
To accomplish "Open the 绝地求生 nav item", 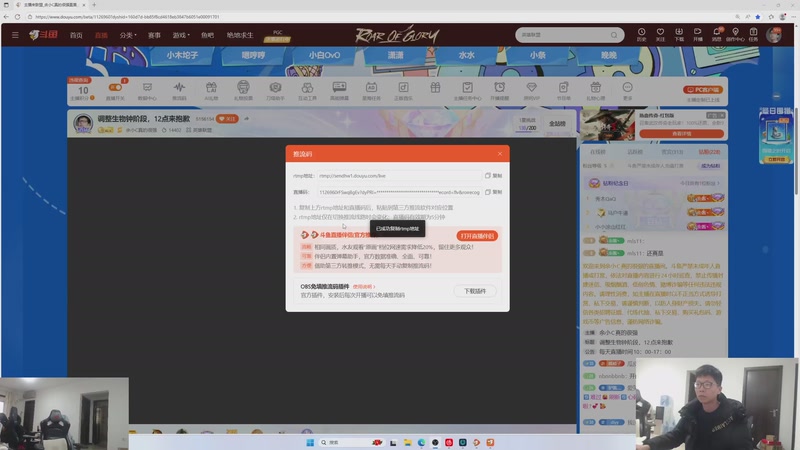I will point(240,35).
